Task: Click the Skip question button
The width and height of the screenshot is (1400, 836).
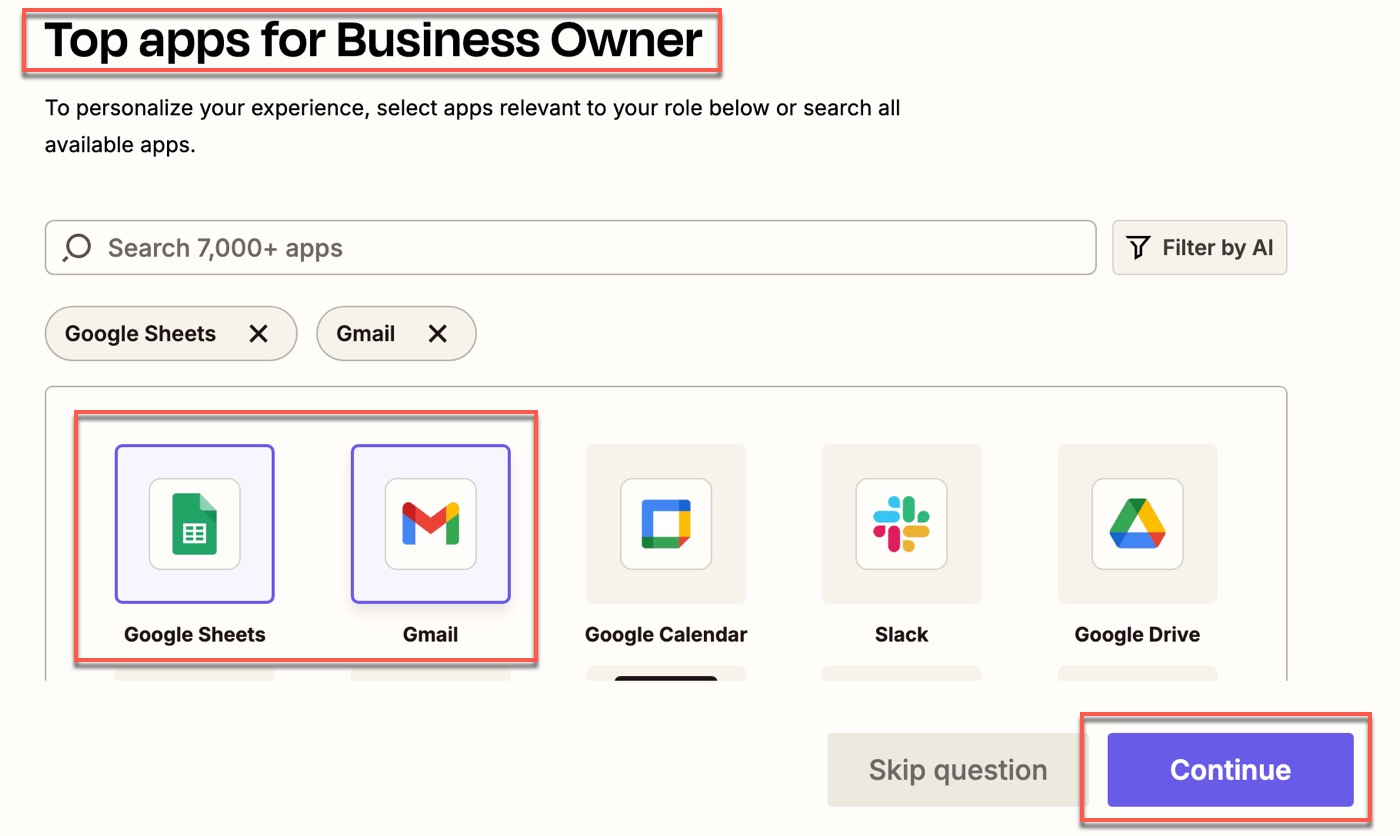Action: click(958, 770)
